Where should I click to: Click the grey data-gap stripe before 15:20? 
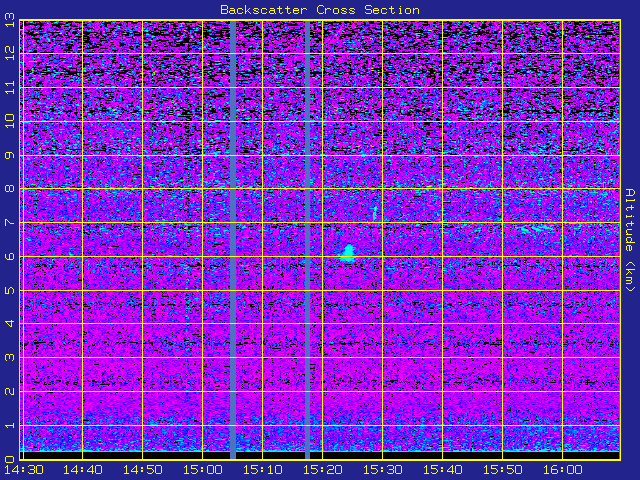307,240
